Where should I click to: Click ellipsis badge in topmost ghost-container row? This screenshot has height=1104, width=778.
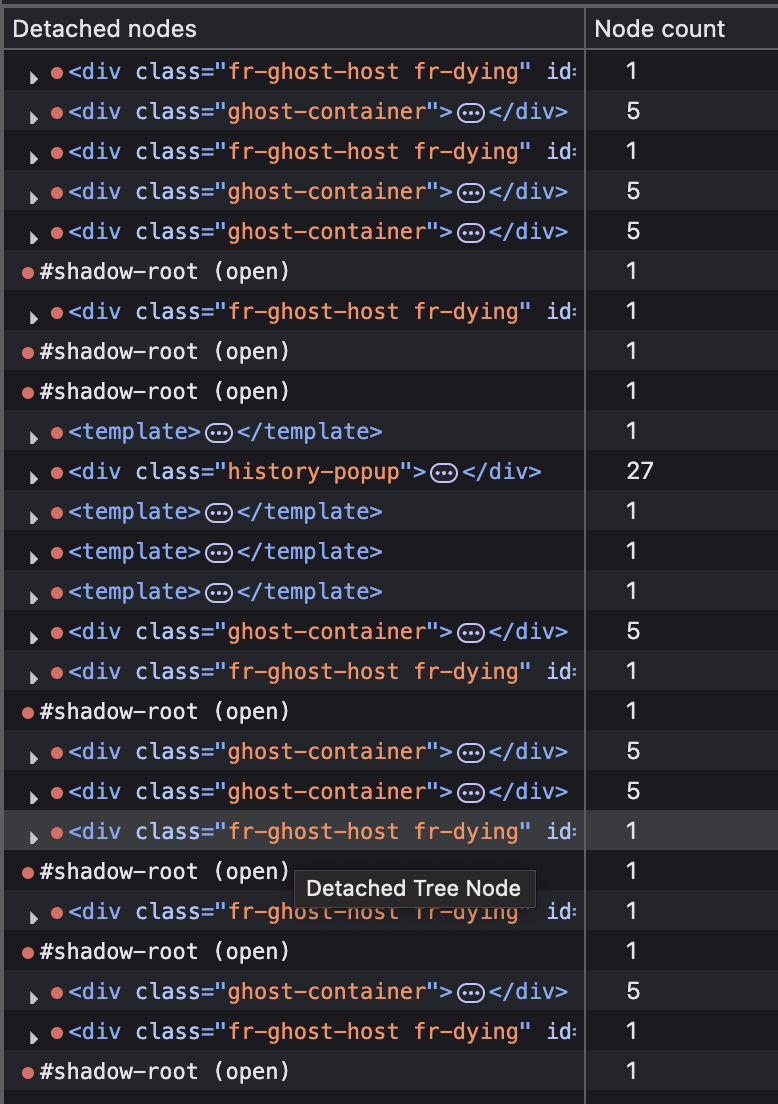point(470,112)
